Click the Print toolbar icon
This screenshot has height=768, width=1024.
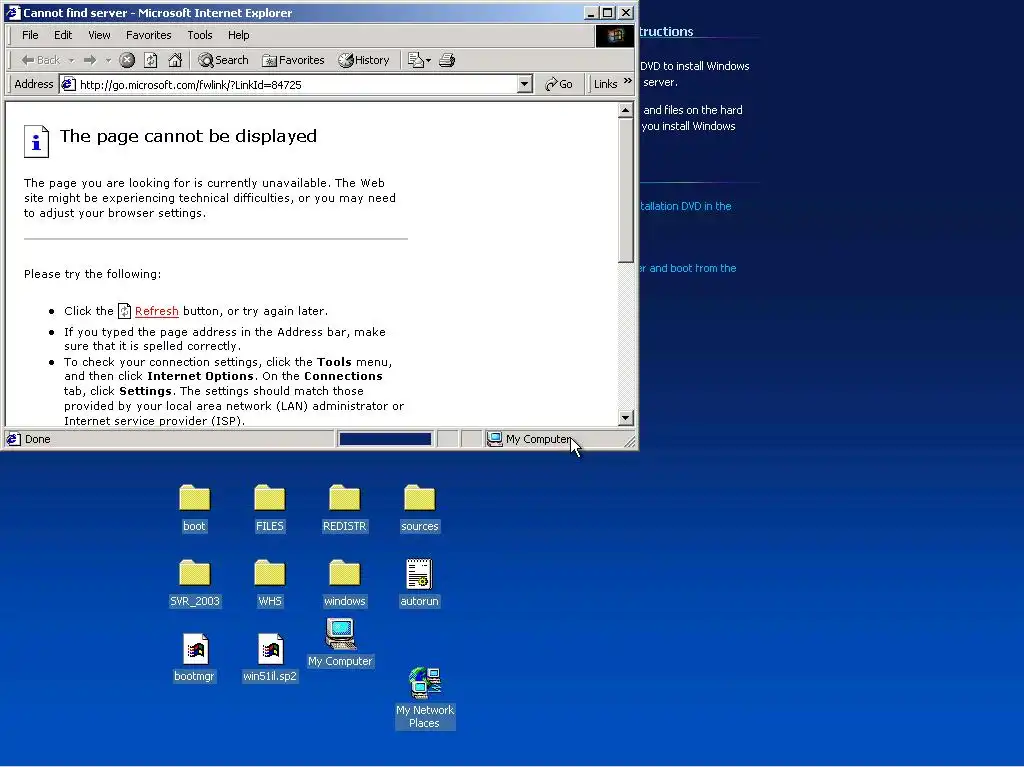click(447, 60)
